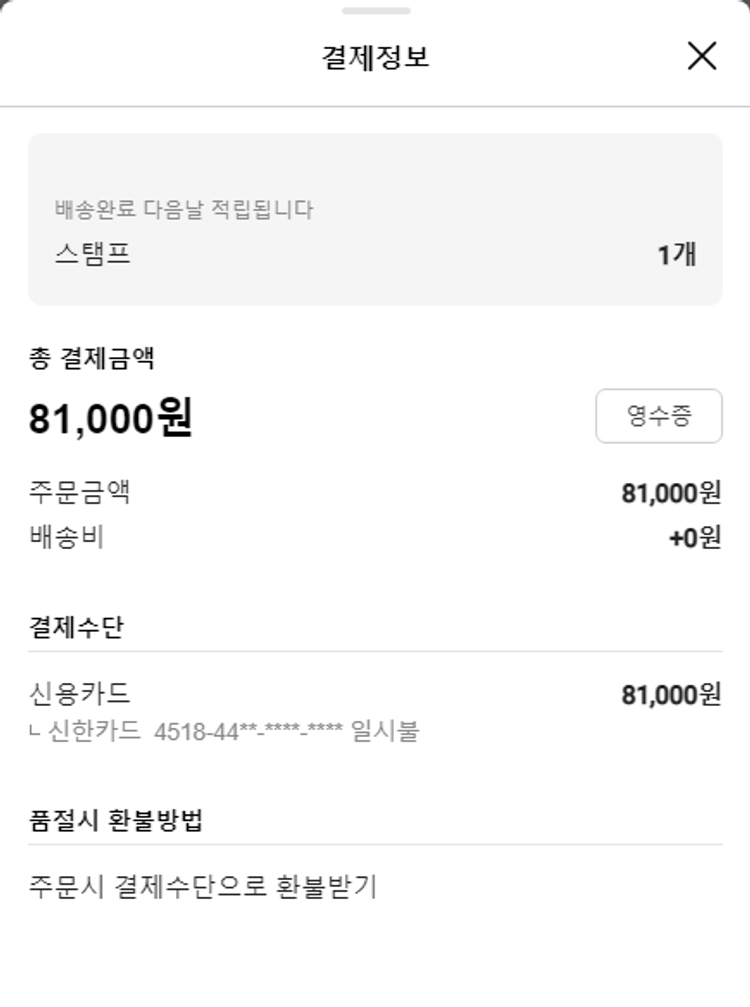The height and width of the screenshot is (1007, 750).
Task: Click the 81,000원 value beside 주문금액
Action: (x=670, y=493)
